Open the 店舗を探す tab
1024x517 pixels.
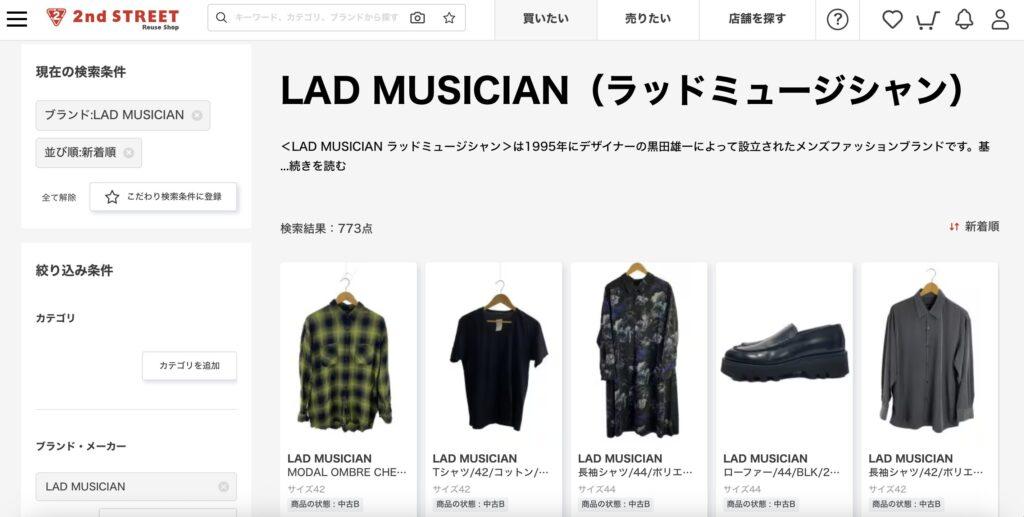tap(757, 20)
